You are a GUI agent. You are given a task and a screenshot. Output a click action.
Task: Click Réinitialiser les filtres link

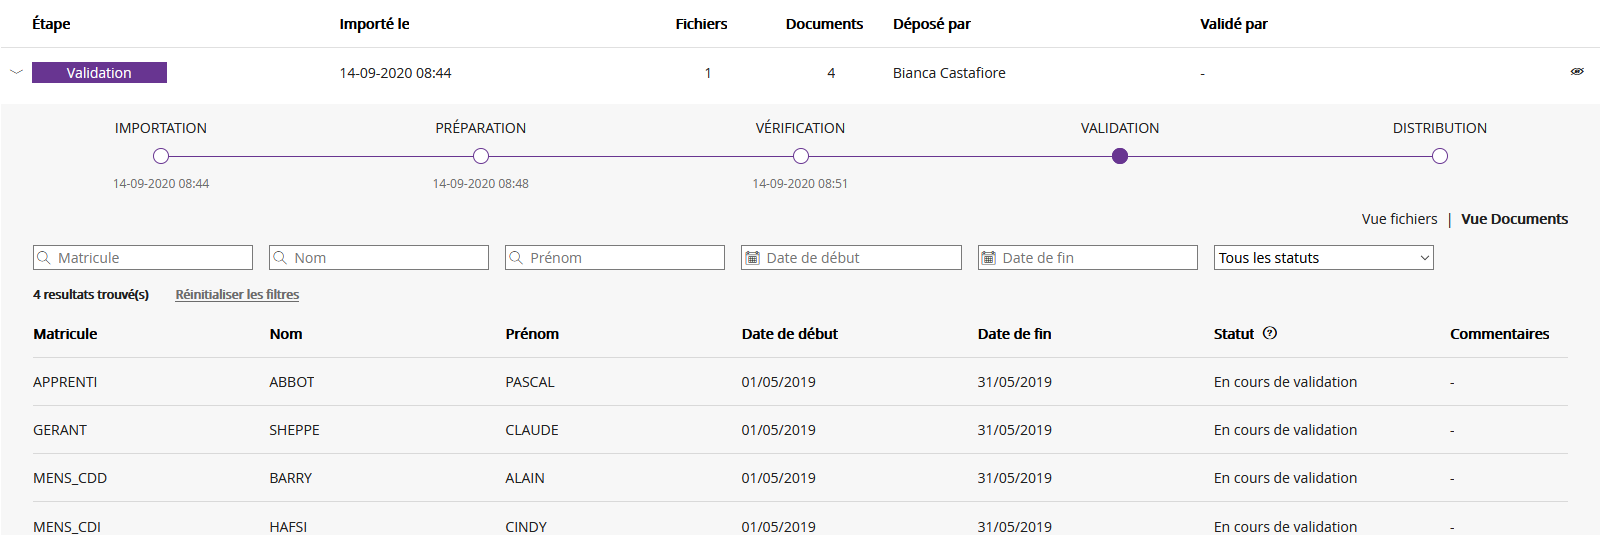(237, 294)
